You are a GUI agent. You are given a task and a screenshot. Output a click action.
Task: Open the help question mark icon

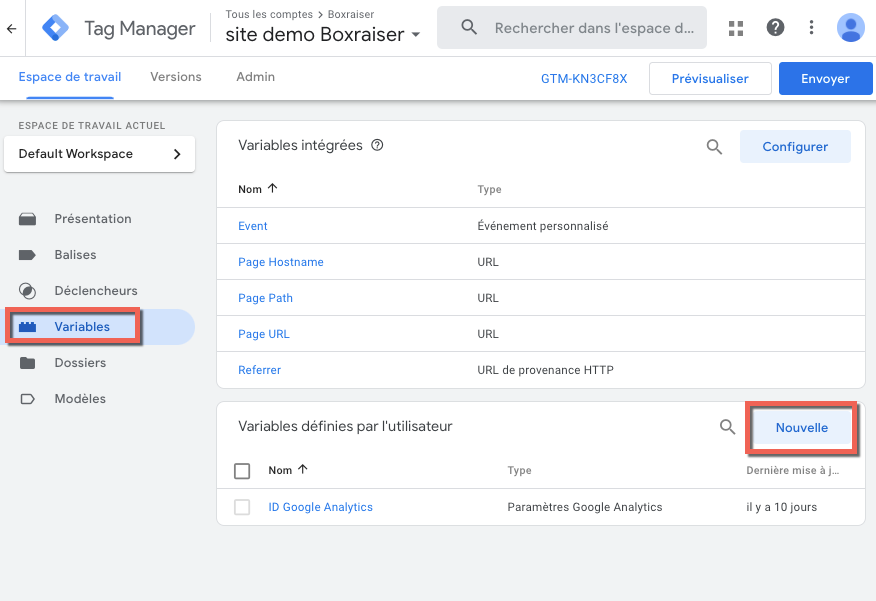coord(775,28)
